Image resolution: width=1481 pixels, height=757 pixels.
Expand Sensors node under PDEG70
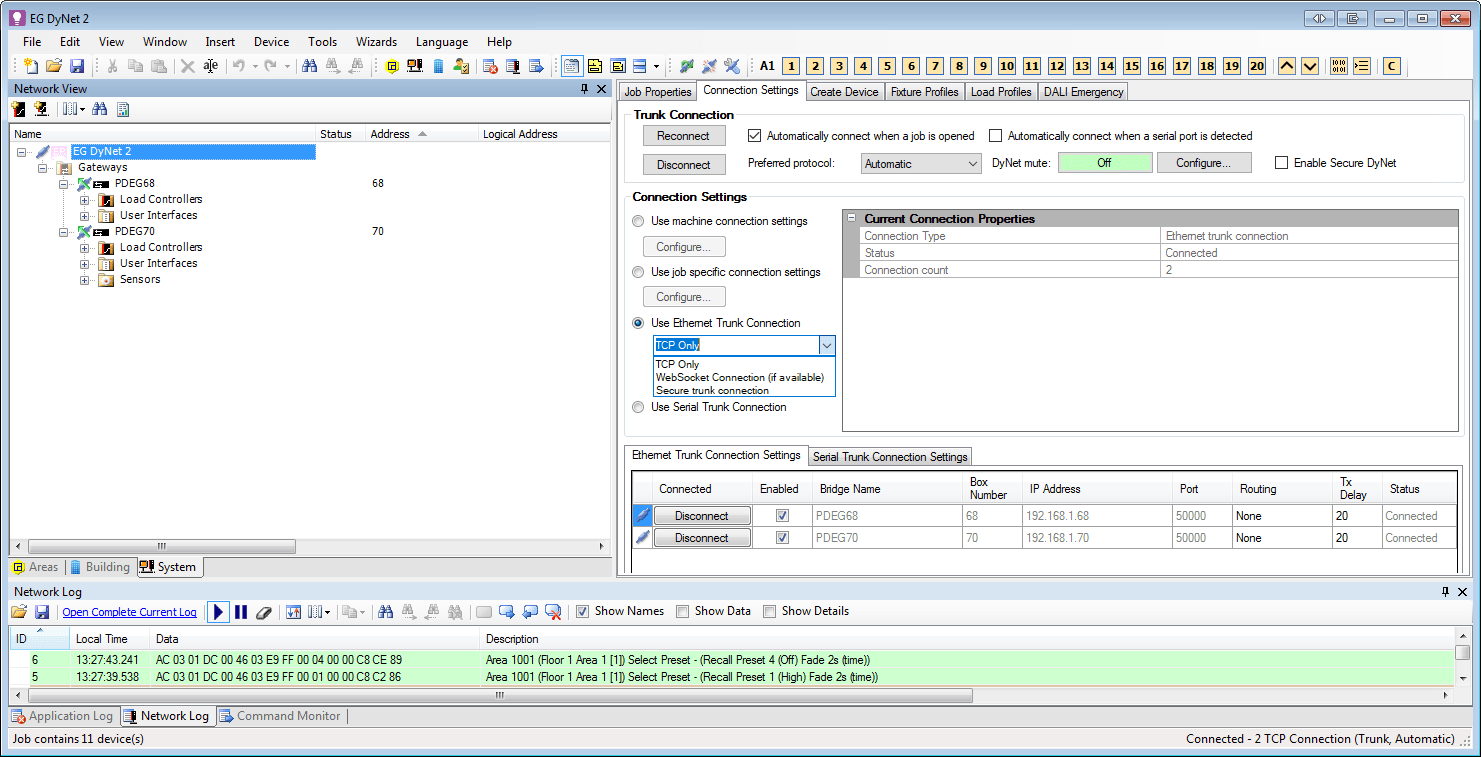coord(85,280)
